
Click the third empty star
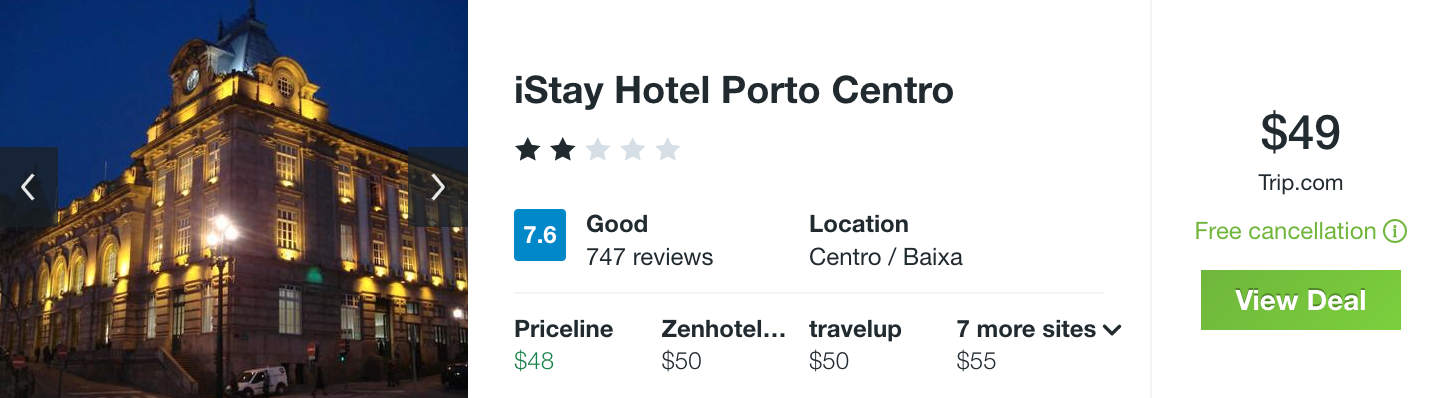598,150
